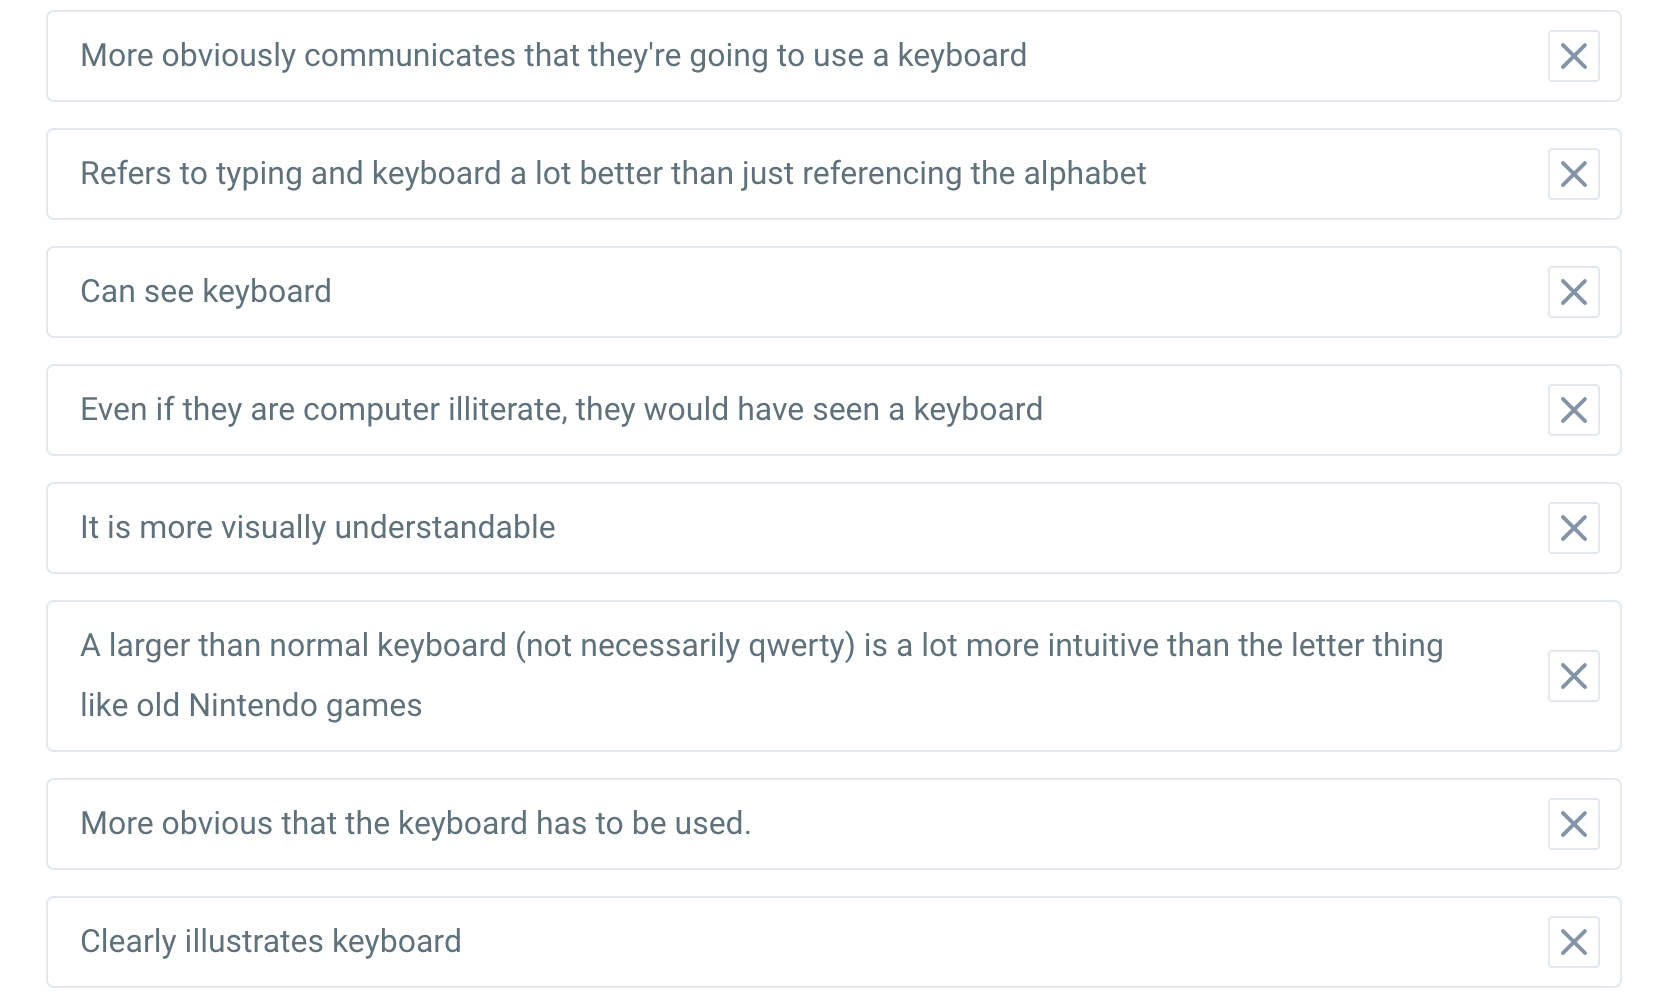1666x1000 pixels.
Task: Select the 'Can see keyboard' text
Action: 205,291
